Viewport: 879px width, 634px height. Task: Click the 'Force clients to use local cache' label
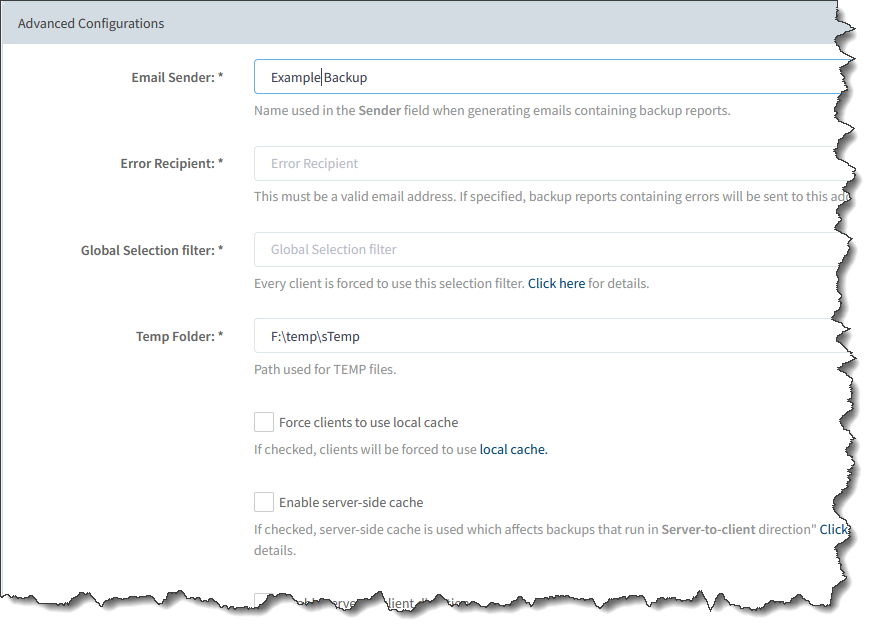pos(368,423)
